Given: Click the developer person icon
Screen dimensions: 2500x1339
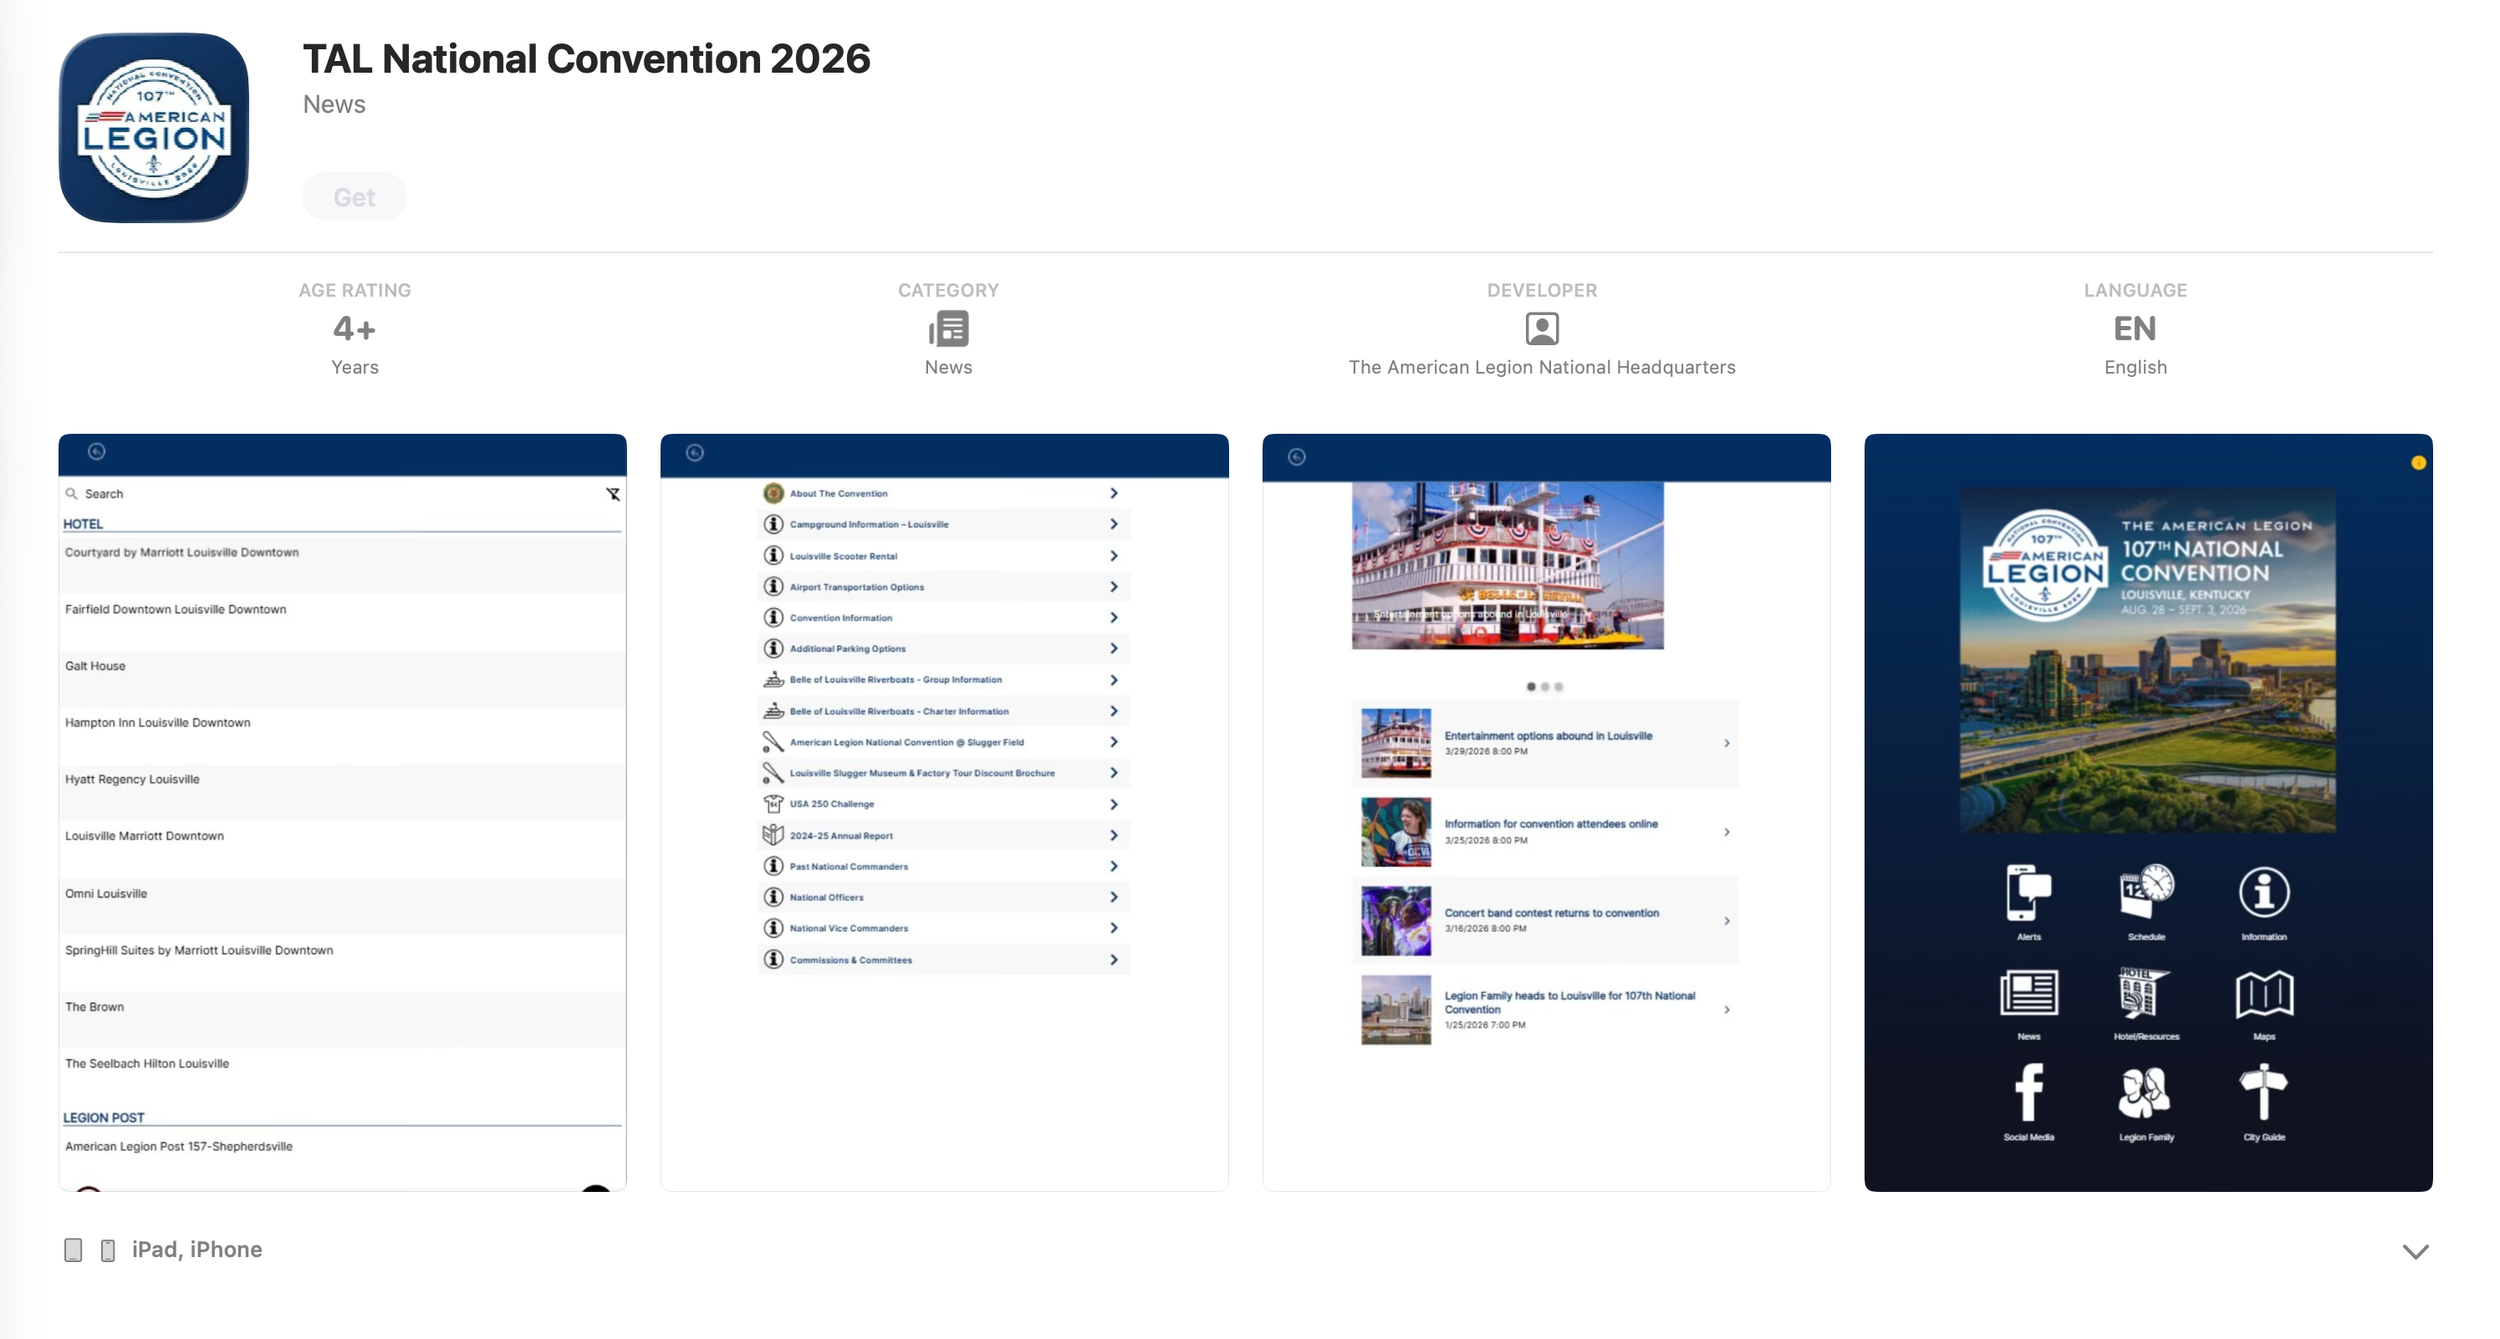Looking at the screenshot, I should point(1542,329).
